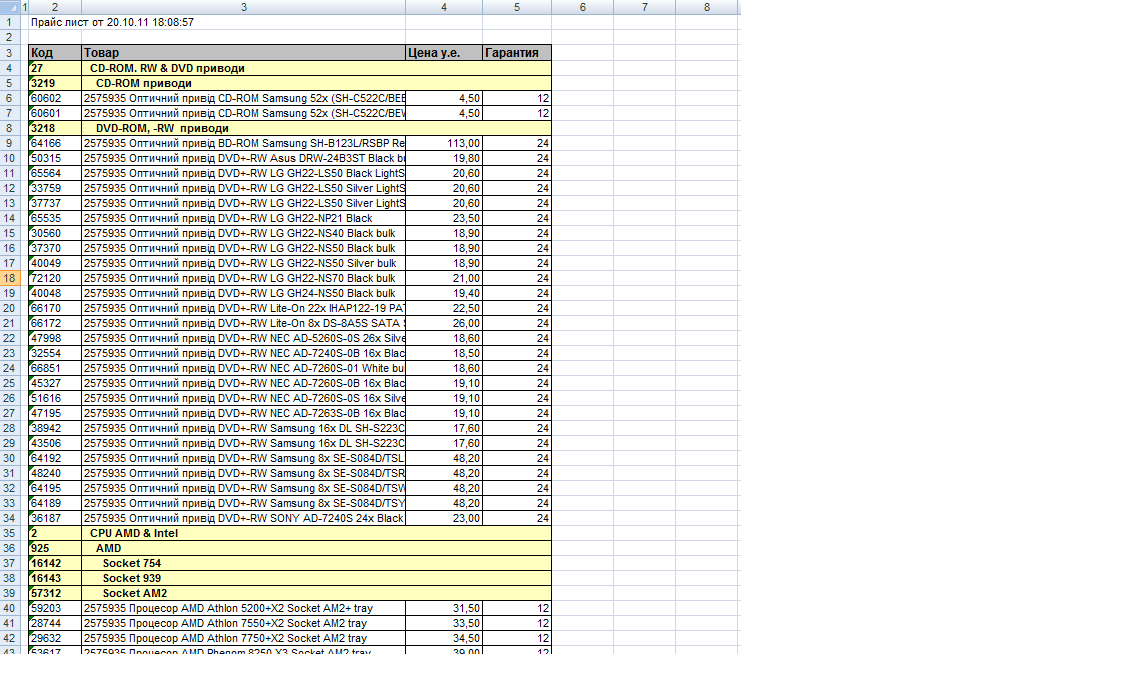Click the 'Цена у.е.' header cell

[444, 53]
